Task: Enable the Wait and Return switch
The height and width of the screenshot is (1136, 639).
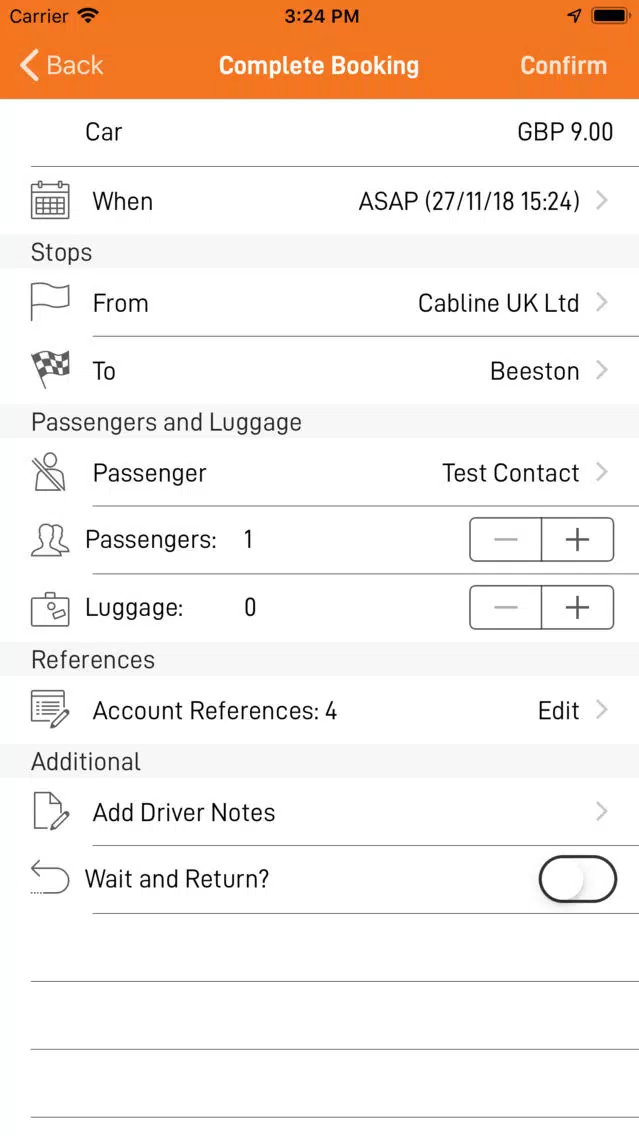Action: (577, 879)
